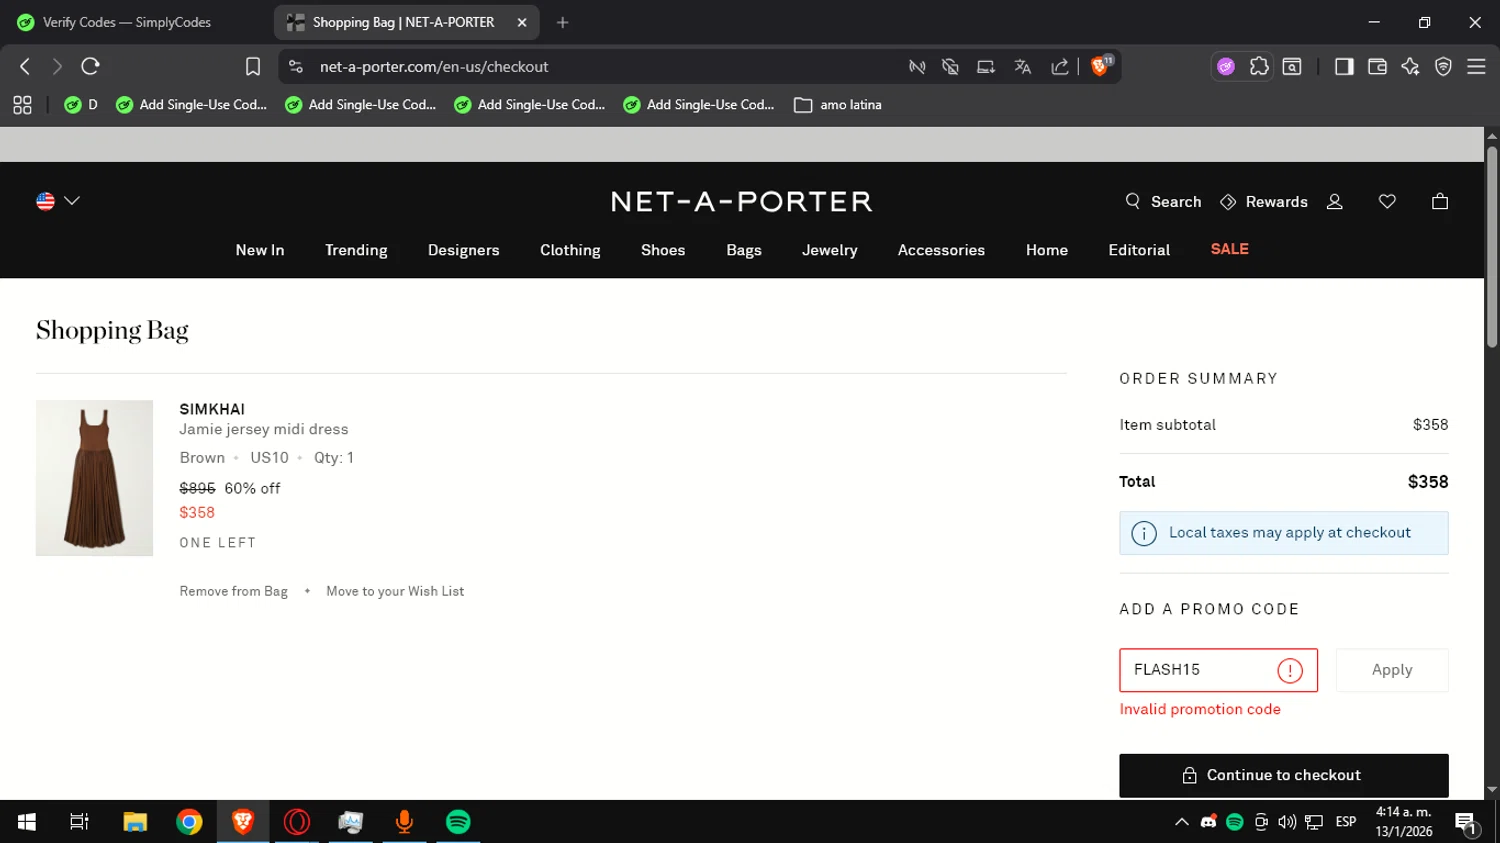Image resolution: width=1500 pixels, height=843 pixels.
Task: Click the local taxes info icon
Action: 1144,533
